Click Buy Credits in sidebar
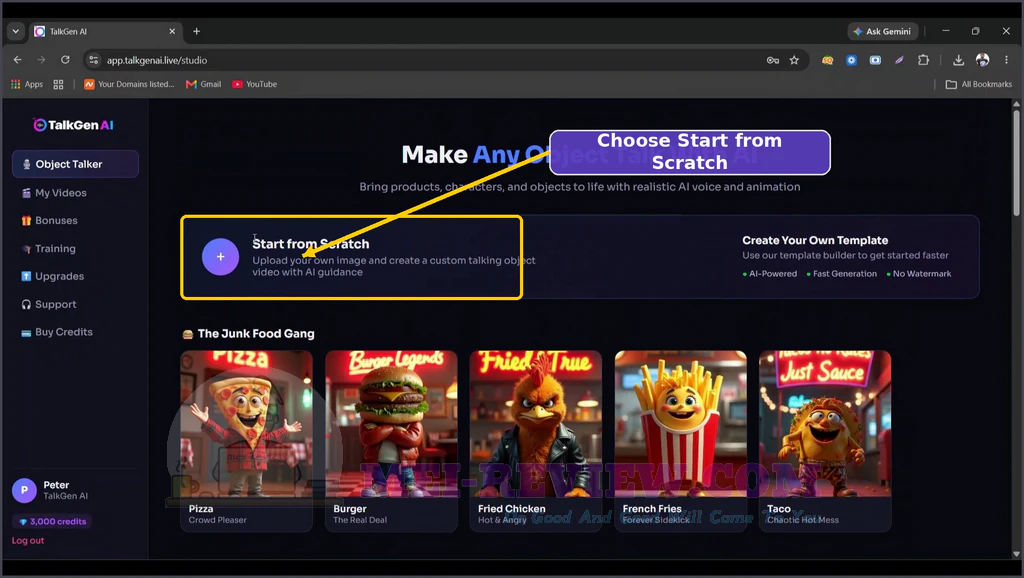This screenshot has width=1024, height=578. [x=57, y=332]
